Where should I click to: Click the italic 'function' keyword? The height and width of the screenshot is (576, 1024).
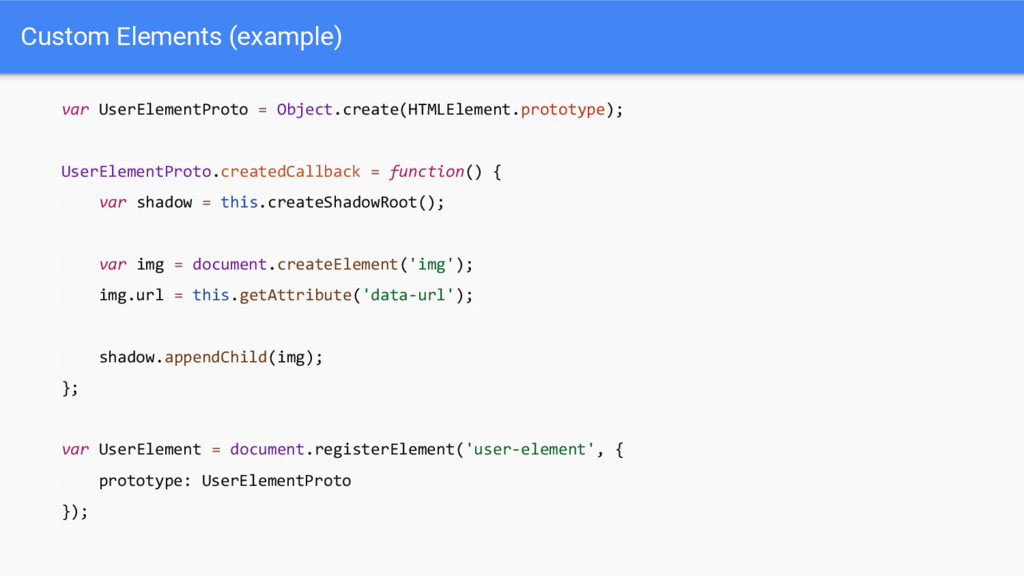click(426, 172)
